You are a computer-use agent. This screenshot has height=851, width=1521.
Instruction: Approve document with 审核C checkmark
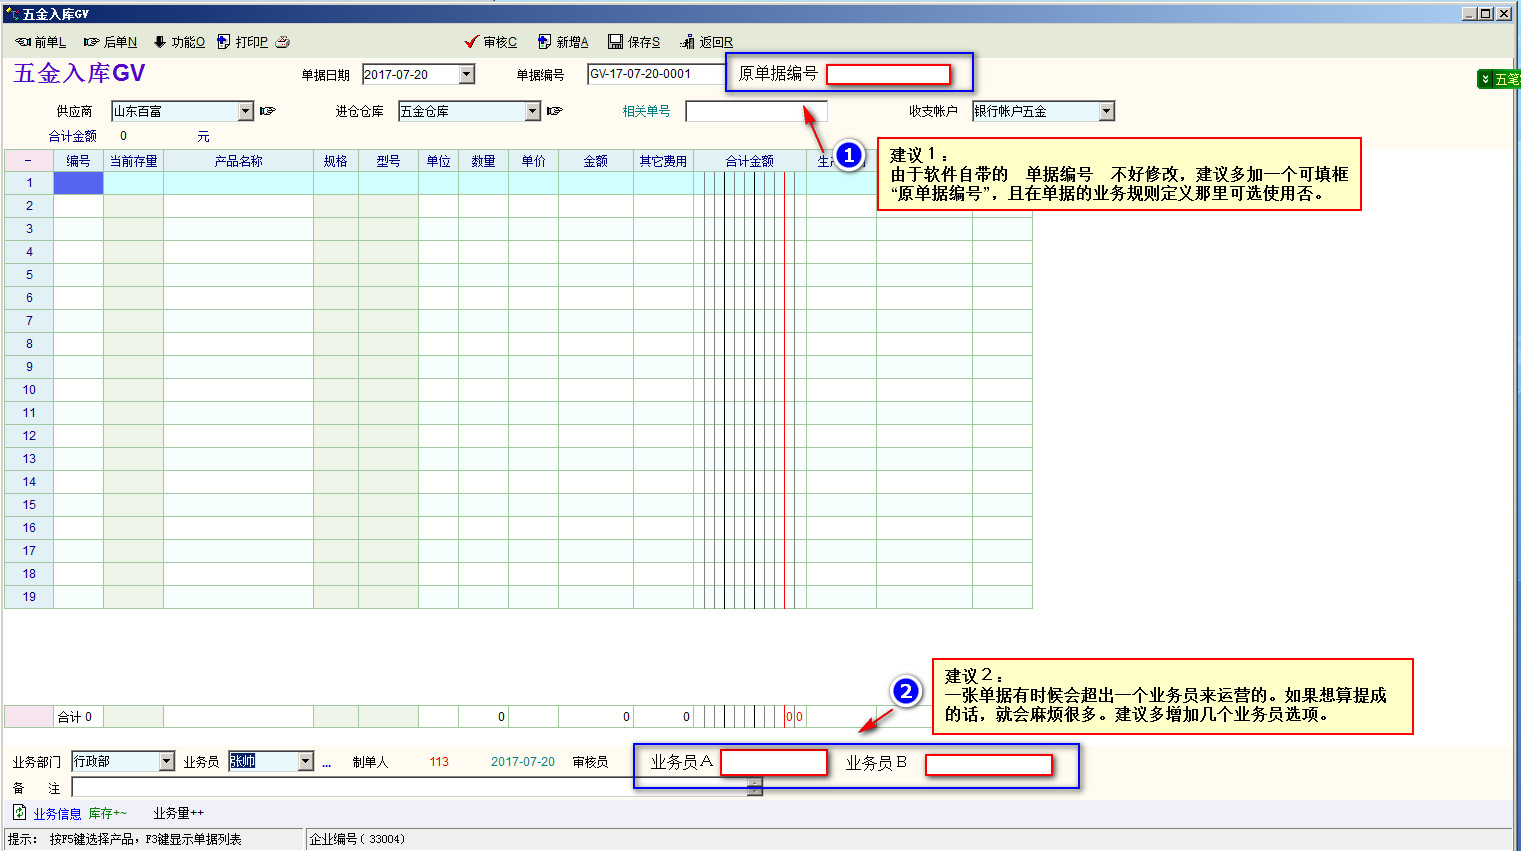pos(490,42)
